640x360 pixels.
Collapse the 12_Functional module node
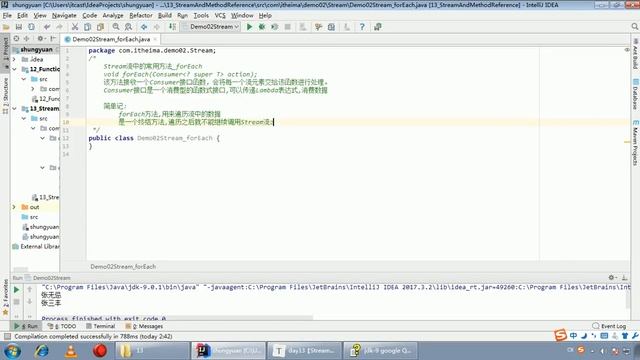point(15,69)
